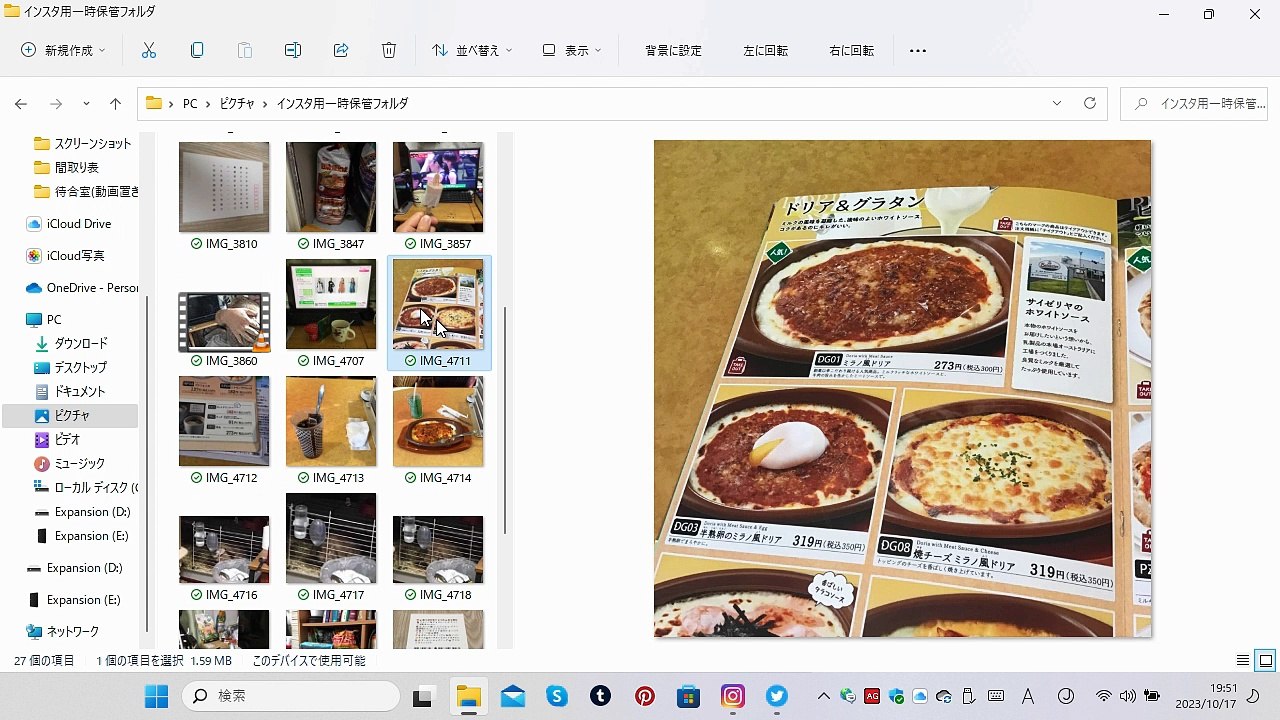Select IMG_4713 thumbnail
This screenshot has height=720, width=1280.
click(x=331, y=421)
